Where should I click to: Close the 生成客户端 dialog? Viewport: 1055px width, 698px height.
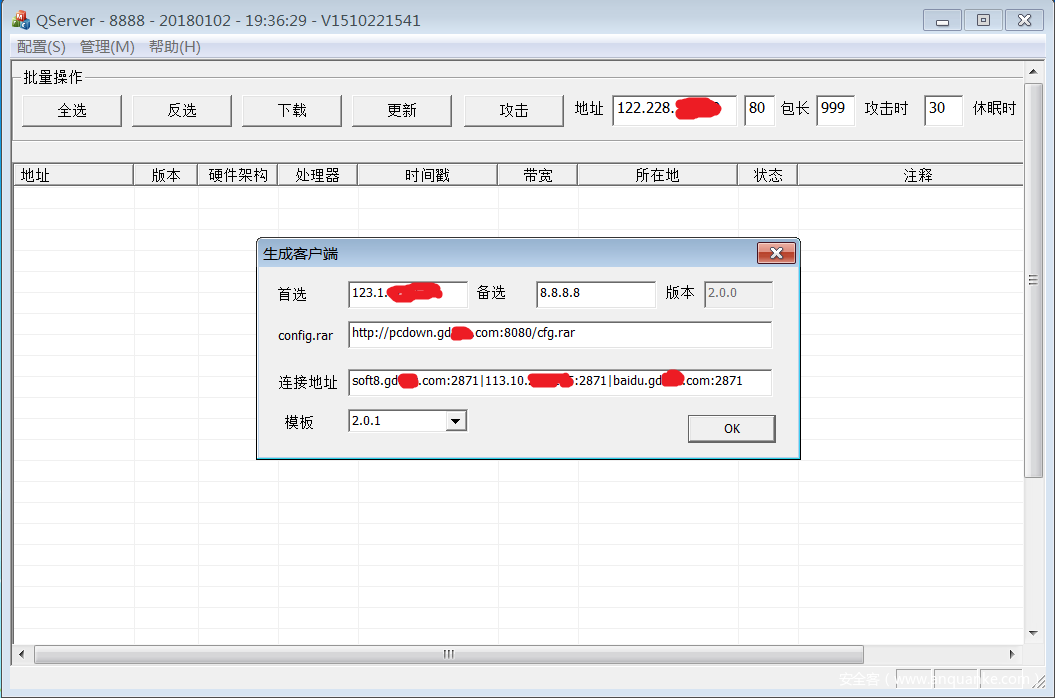(776, 253)
